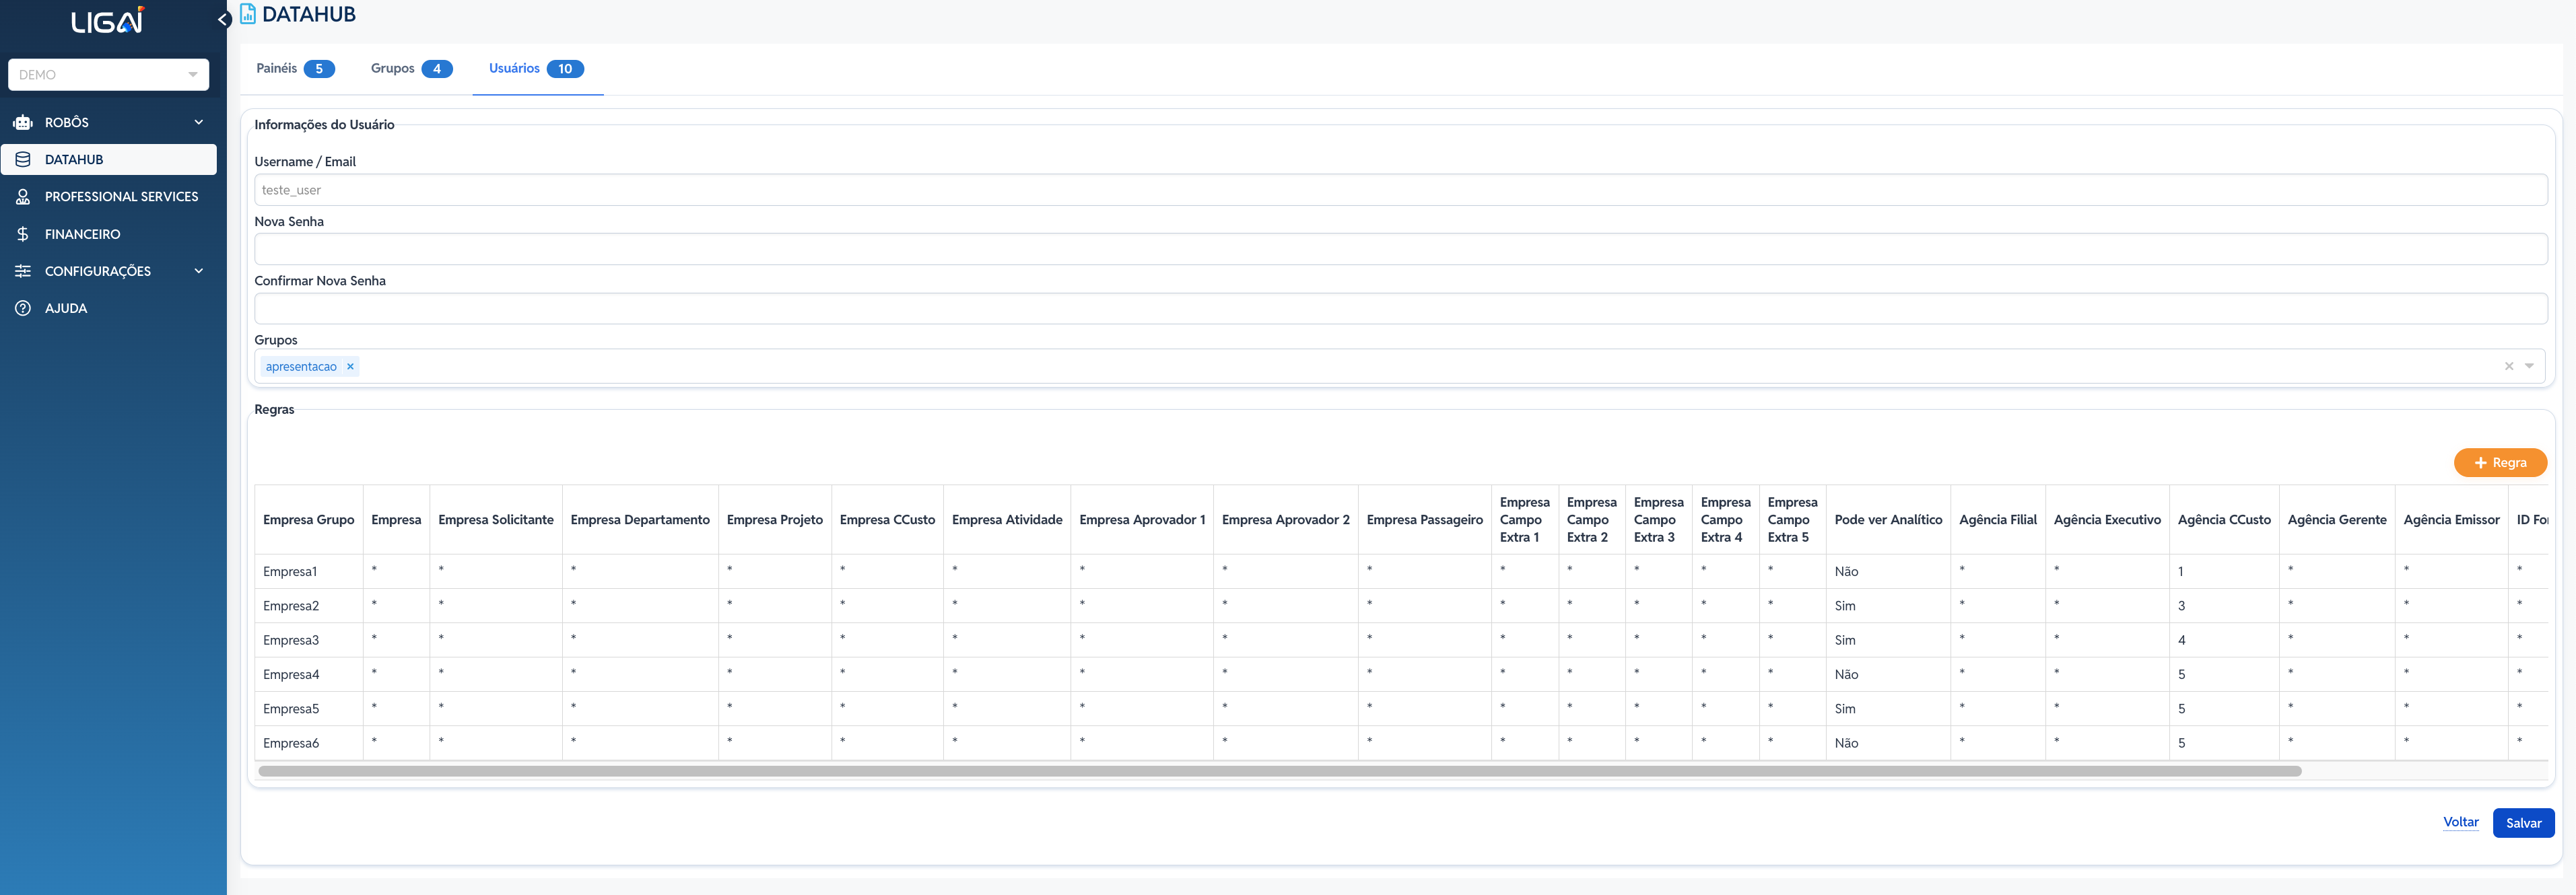Focus the Nova Senha input field

point(1400,249)
